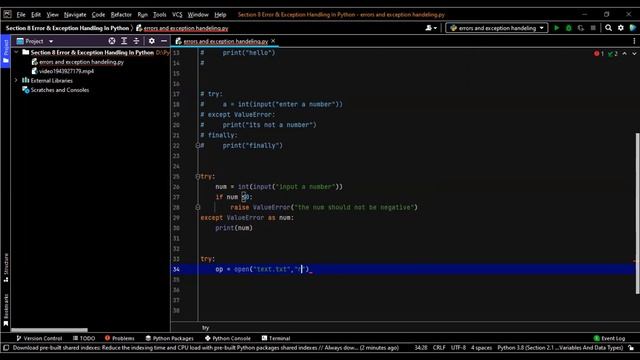Open the Python Packages tool window

tap(169, 338)
